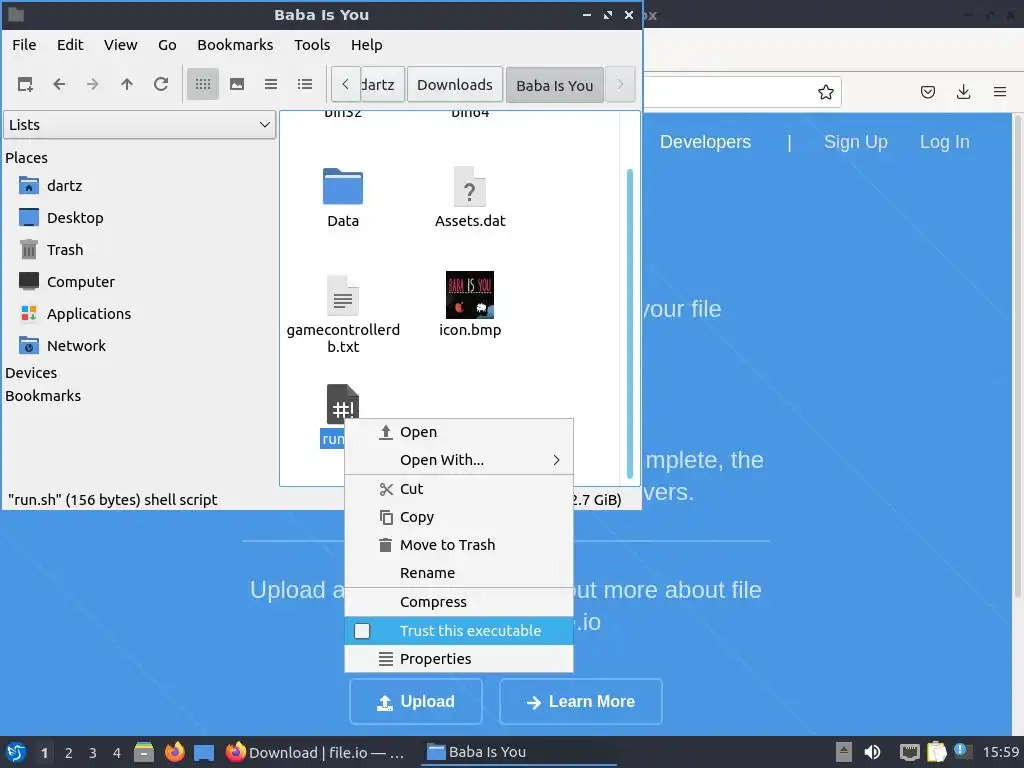Launch Firefox from the taskbar quick launcher

[174, 752]
